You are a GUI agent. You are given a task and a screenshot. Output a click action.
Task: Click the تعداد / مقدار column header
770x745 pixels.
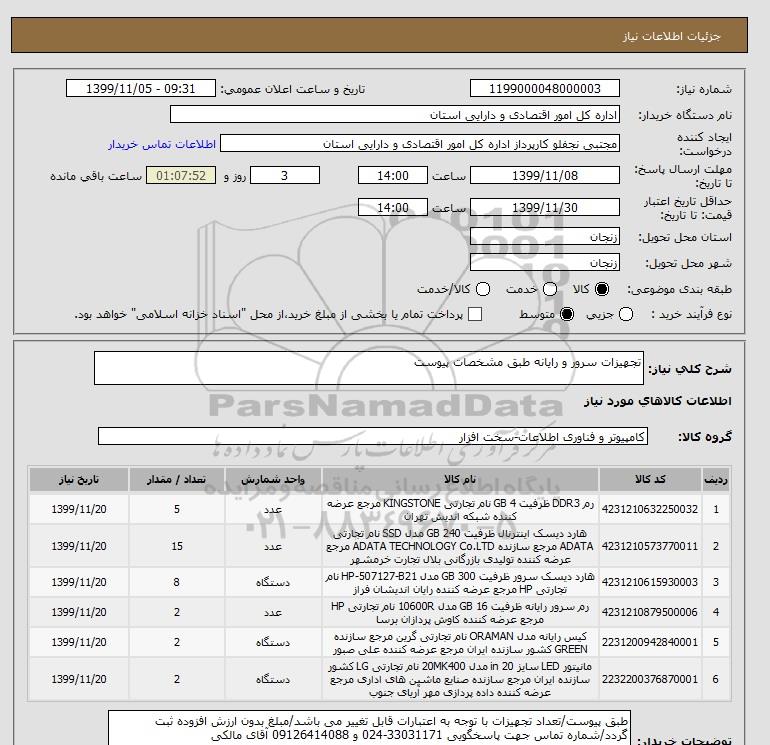[177, 479]
